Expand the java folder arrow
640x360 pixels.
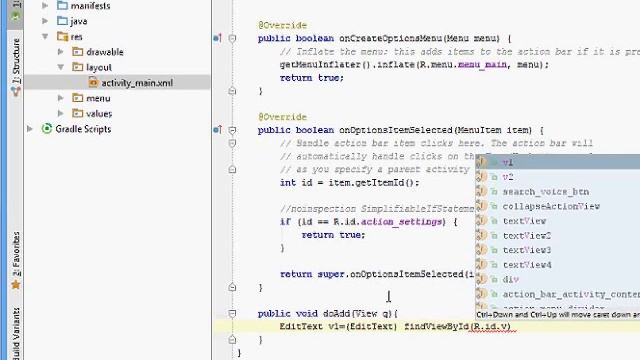pos(45,21)
